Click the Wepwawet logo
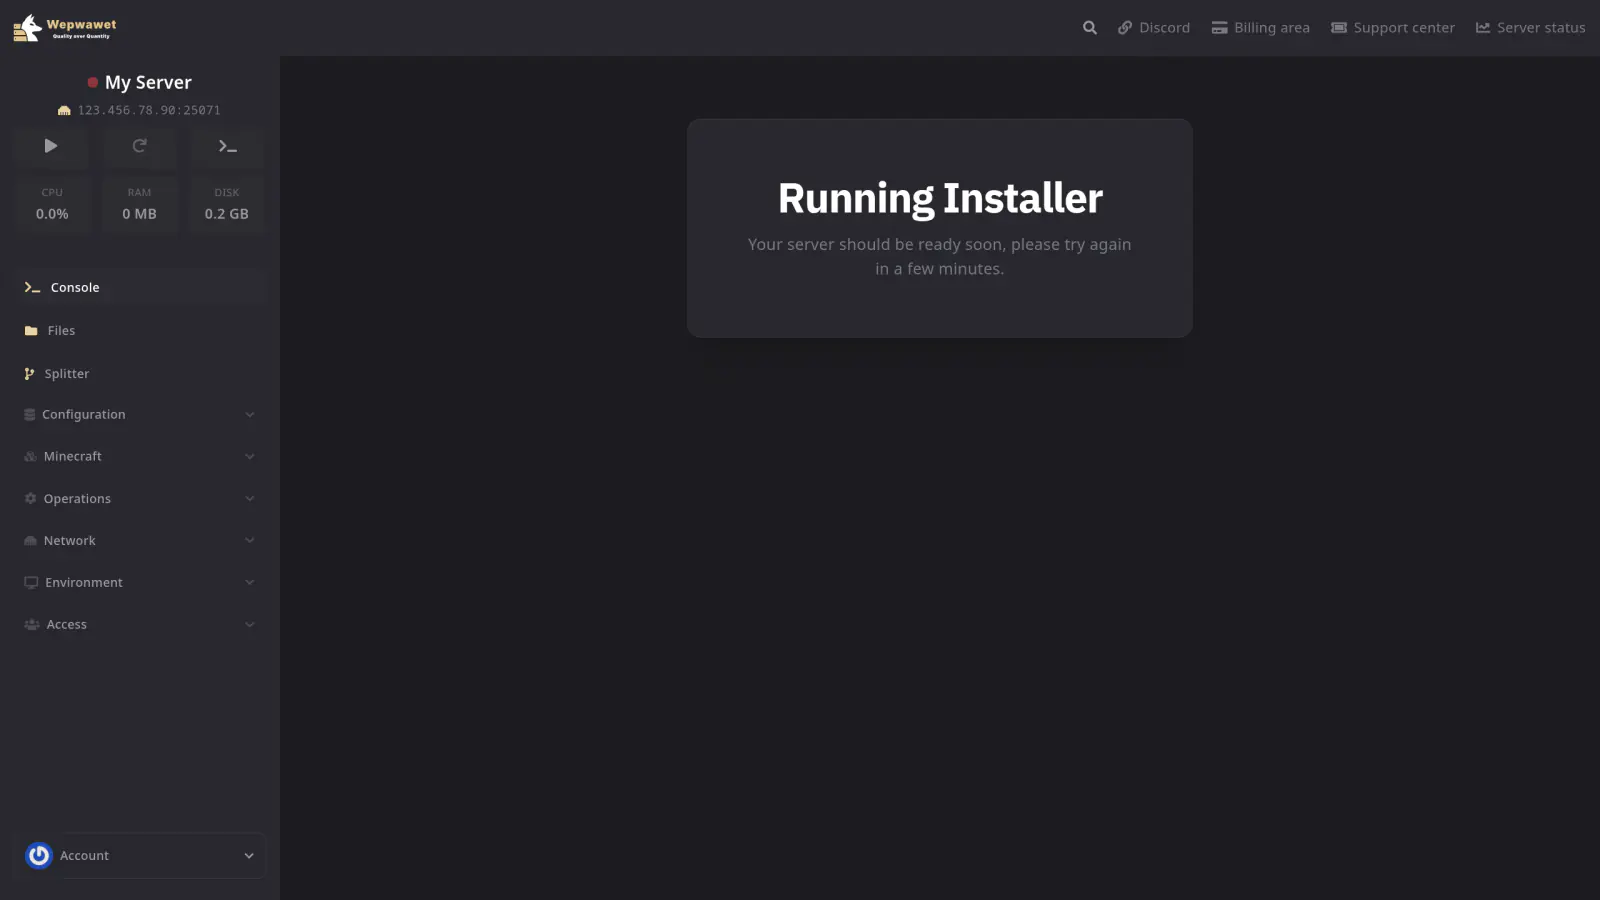1600x900 pixels. tap(65, 28)
